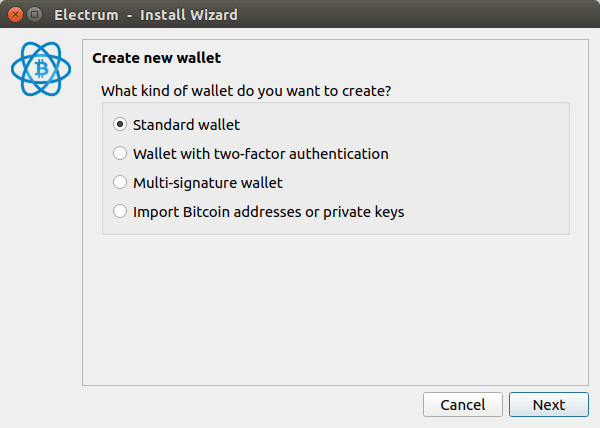Select the Multi-signature wallet radio button
Image resolution: width=600 pixels, height=428 pixels.
pos(120,183)
